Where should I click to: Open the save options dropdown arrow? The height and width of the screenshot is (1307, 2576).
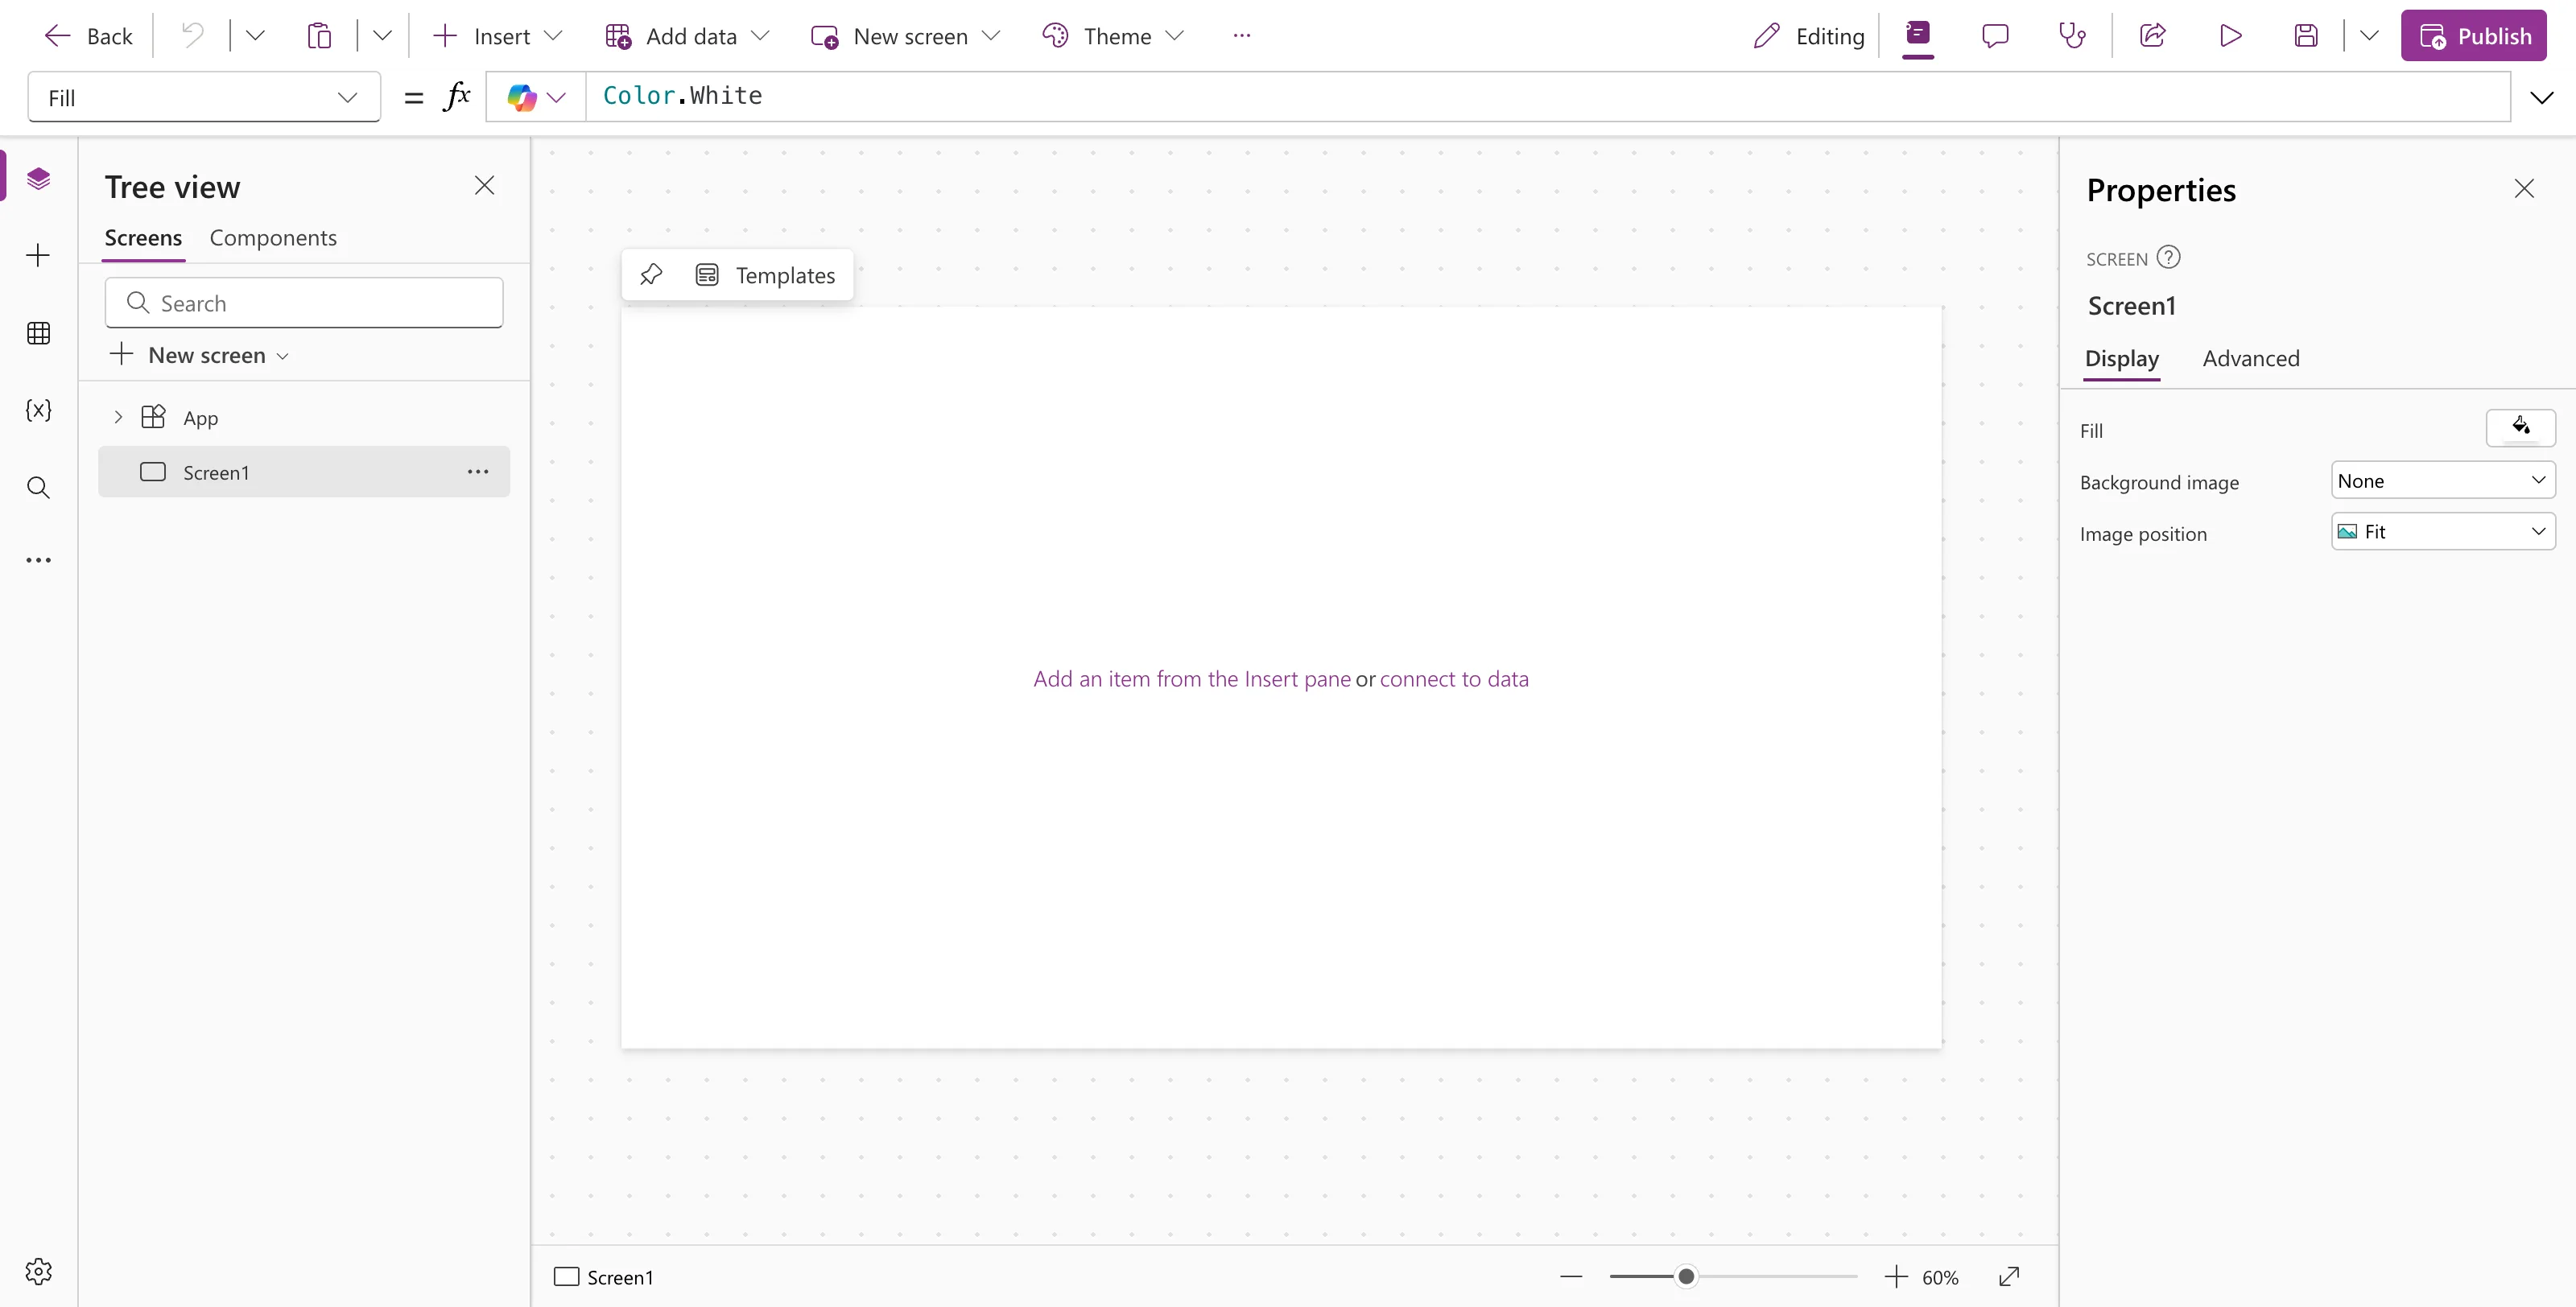pyautogui.click(x=2368, y=36)
